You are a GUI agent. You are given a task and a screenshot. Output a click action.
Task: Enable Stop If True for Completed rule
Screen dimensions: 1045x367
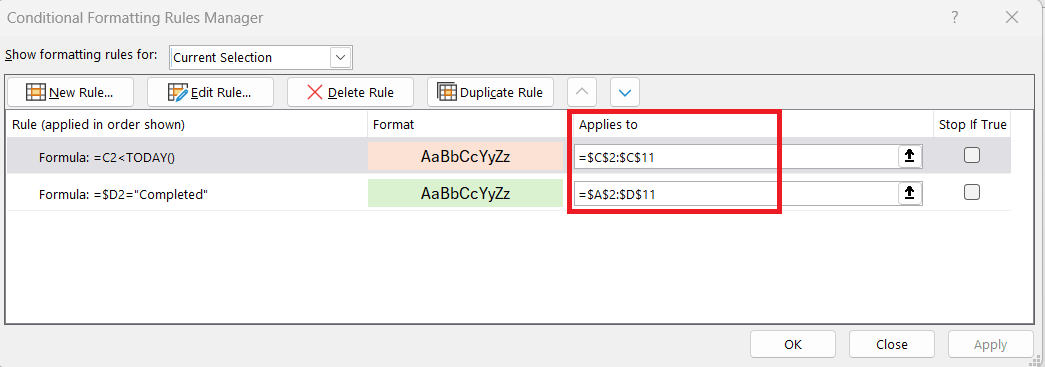pyautogui.click(x=972, y=192)
